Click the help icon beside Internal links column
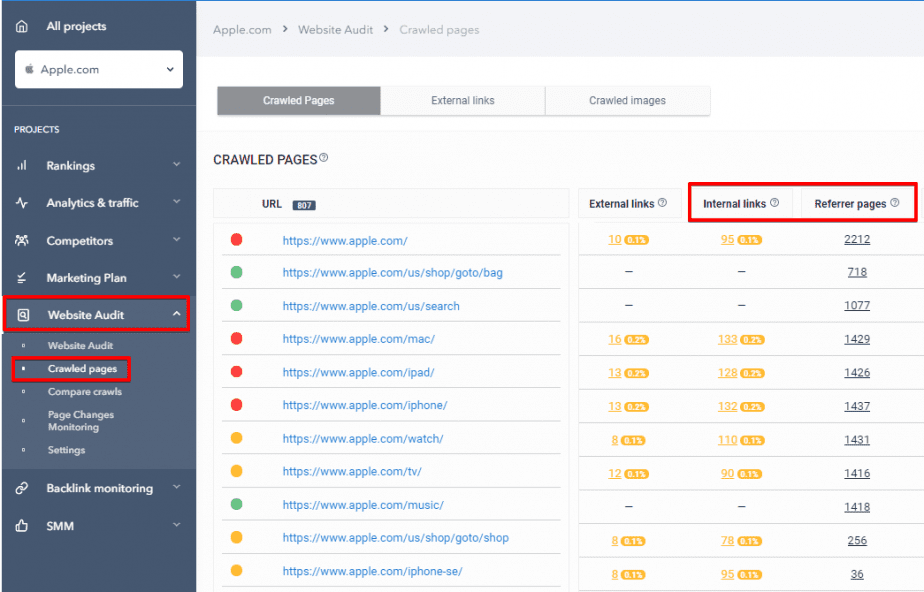The image size is (924, 592). point(774,203)
